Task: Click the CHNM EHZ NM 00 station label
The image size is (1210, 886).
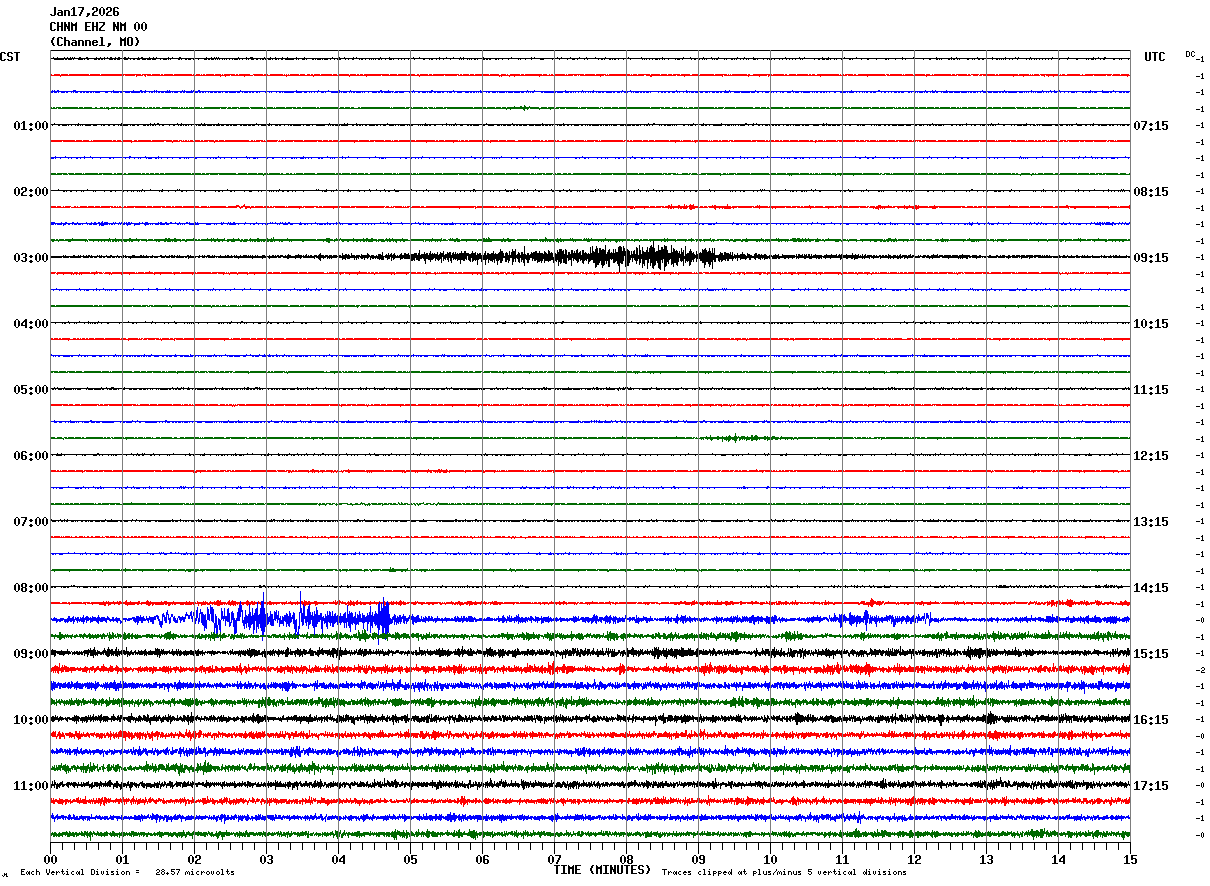Action: 98,27
